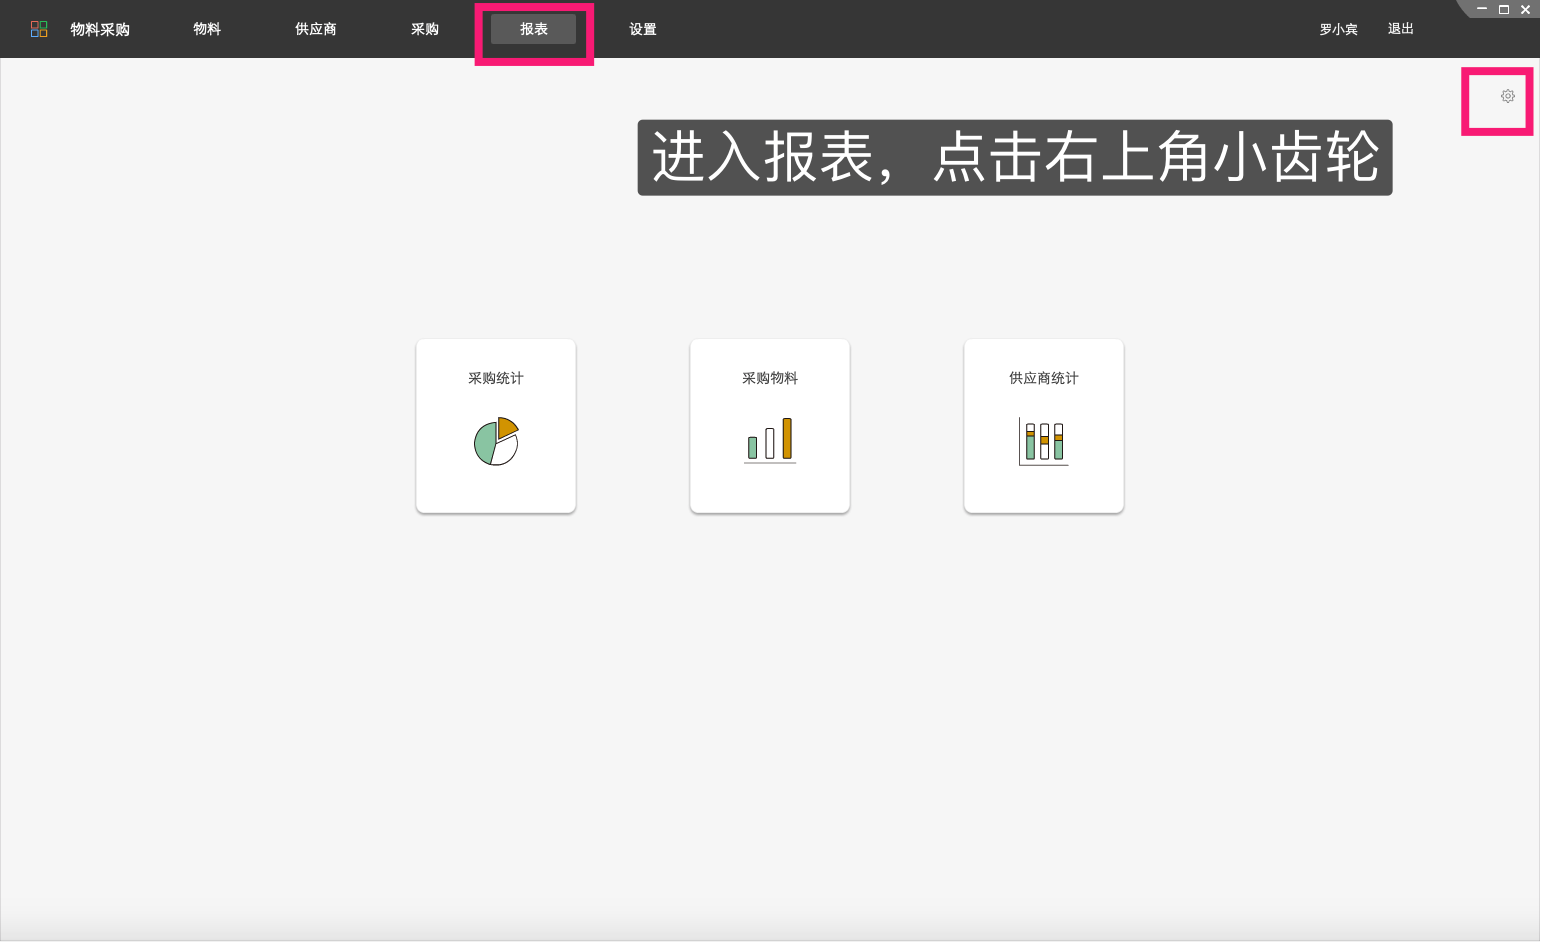Click the username 罗小宾
This screenshot has width=1541, height=942.
pyautogui.click(x=1338, y=29)
